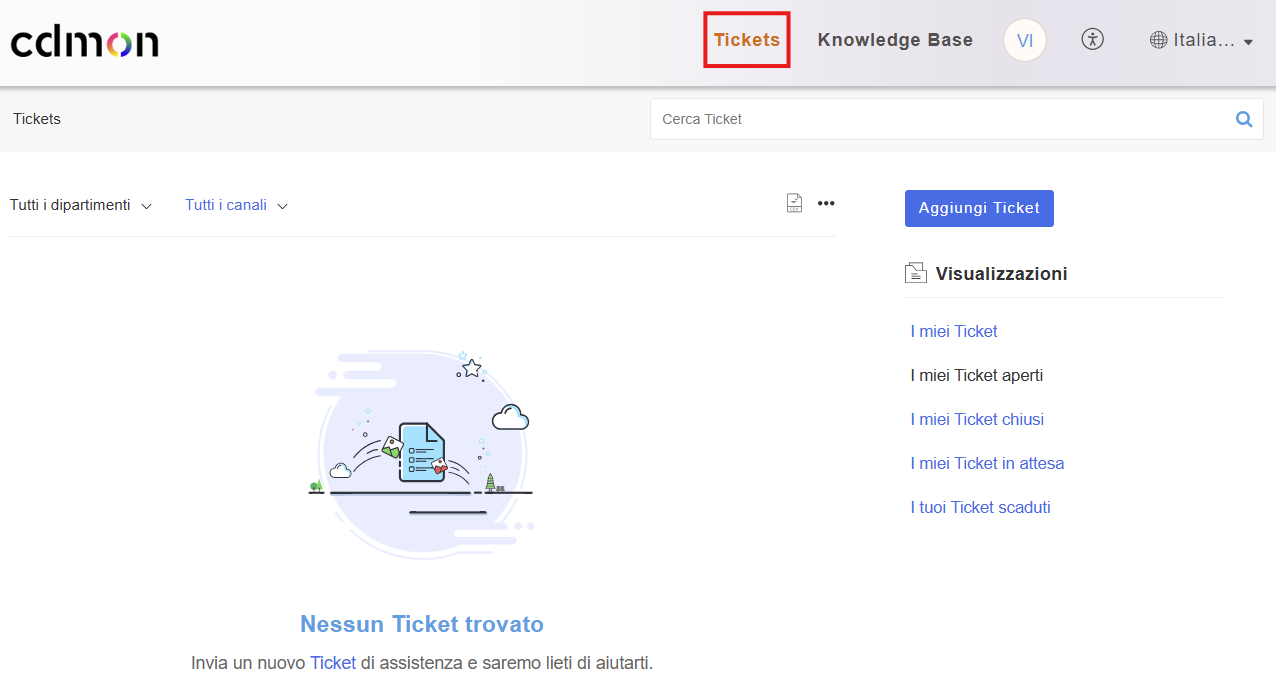Open I miei Ticket in attesa
The height and width of the screenshot is (697, 1276).
[x=986, y=463]
